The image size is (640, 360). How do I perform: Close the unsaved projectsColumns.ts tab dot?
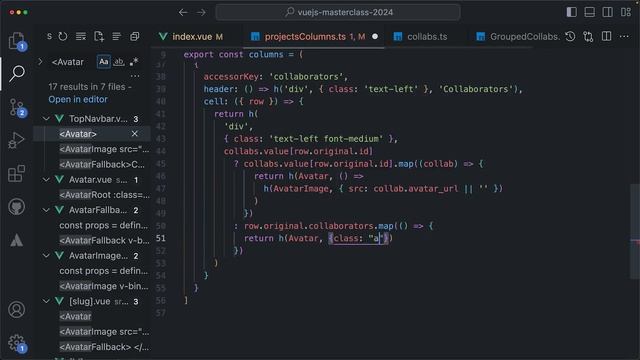[x=375, y=37]
